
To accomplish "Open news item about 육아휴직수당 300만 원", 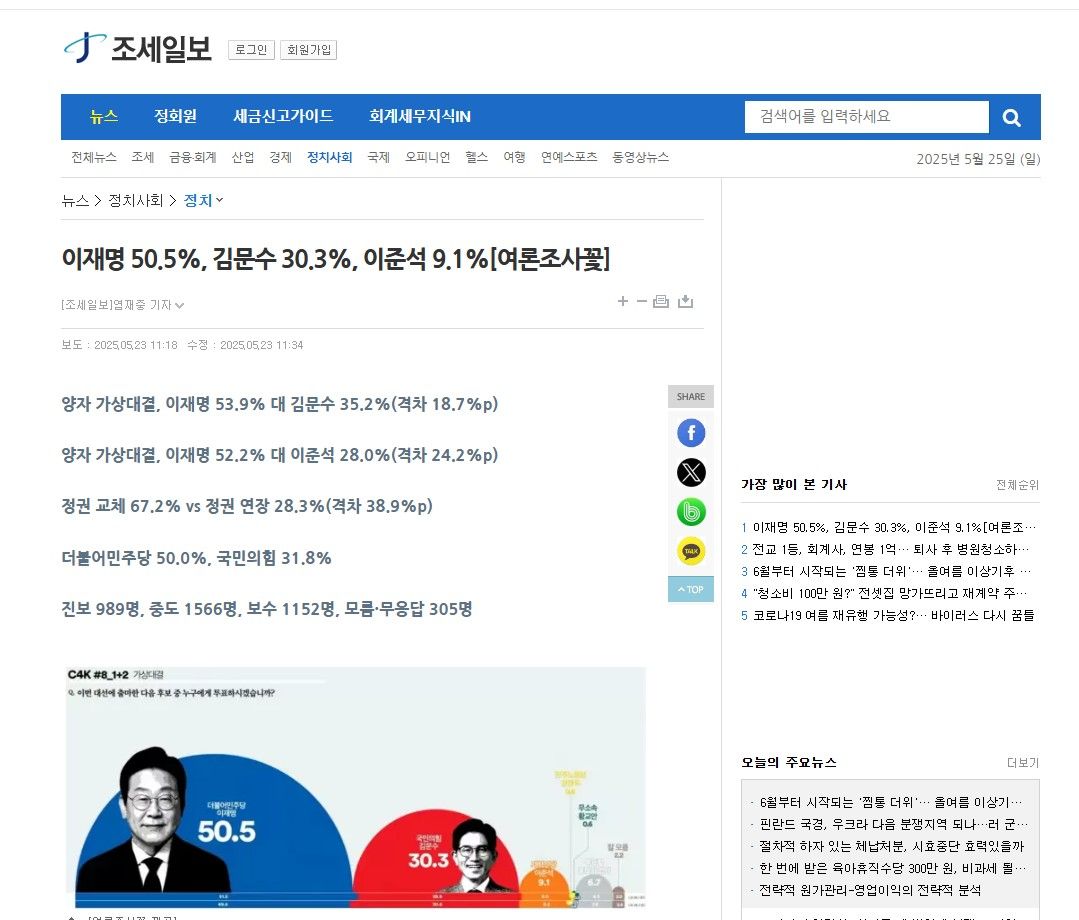I will (x=893, y=868).
